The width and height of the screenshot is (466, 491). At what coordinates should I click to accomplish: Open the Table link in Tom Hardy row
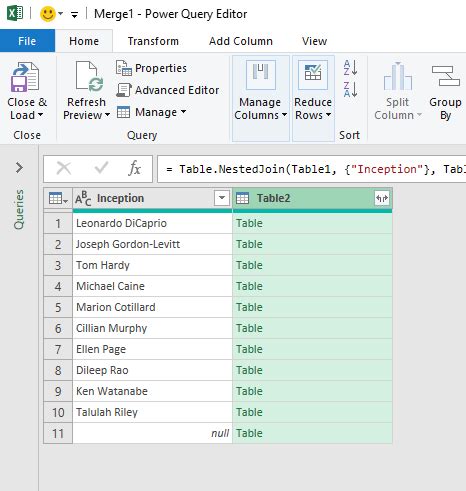[x=249, y=265]
